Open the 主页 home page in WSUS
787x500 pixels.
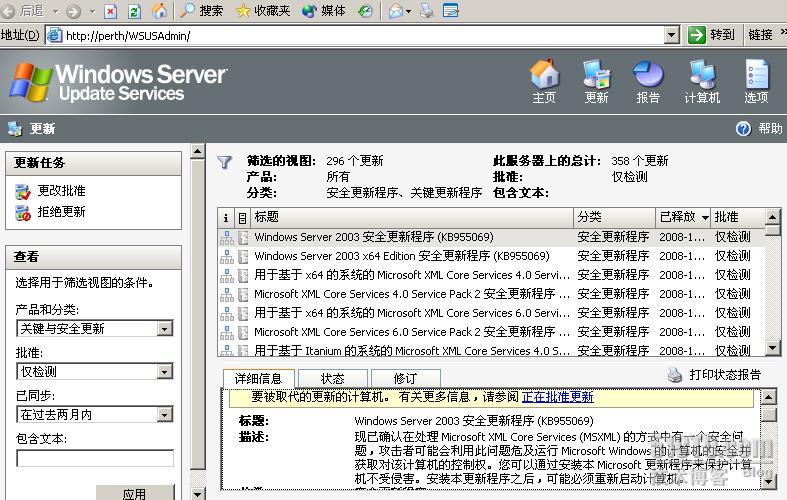tap(544, 82)
